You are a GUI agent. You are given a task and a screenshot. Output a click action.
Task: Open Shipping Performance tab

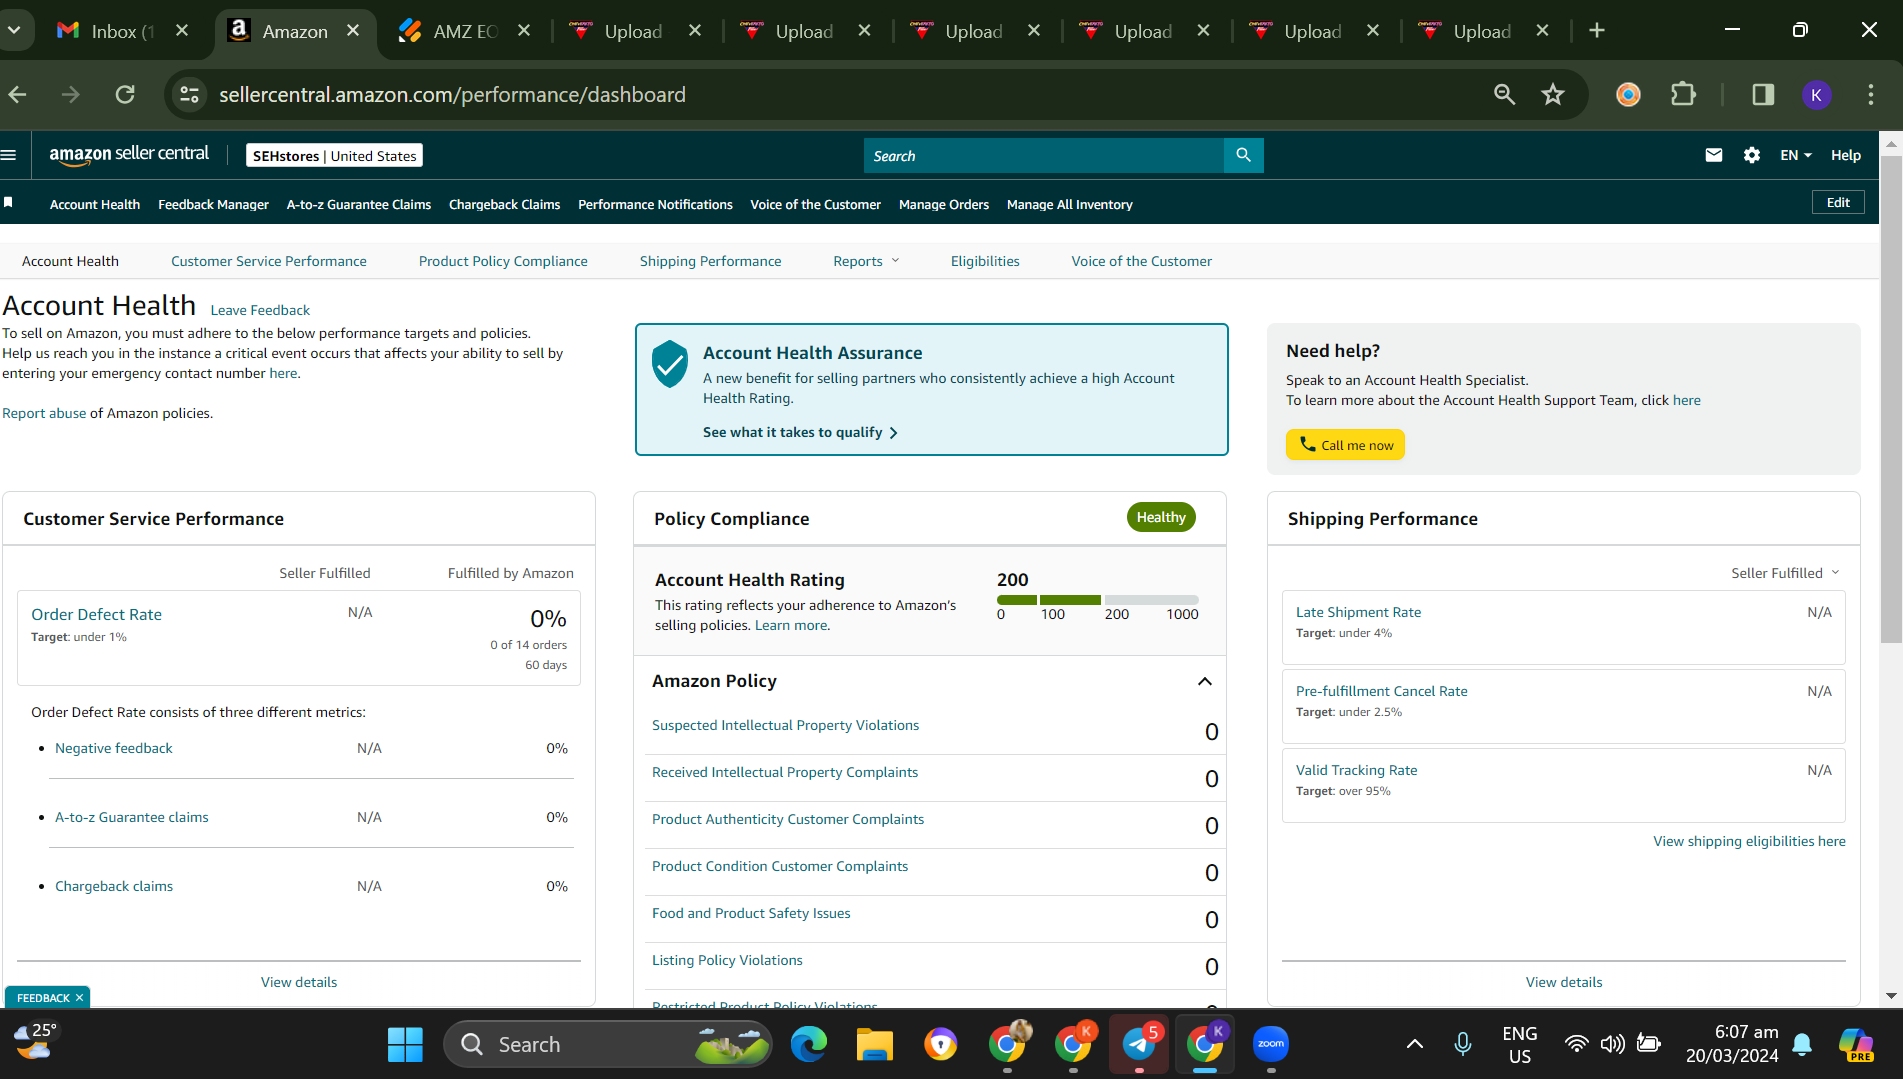[710, 261]
